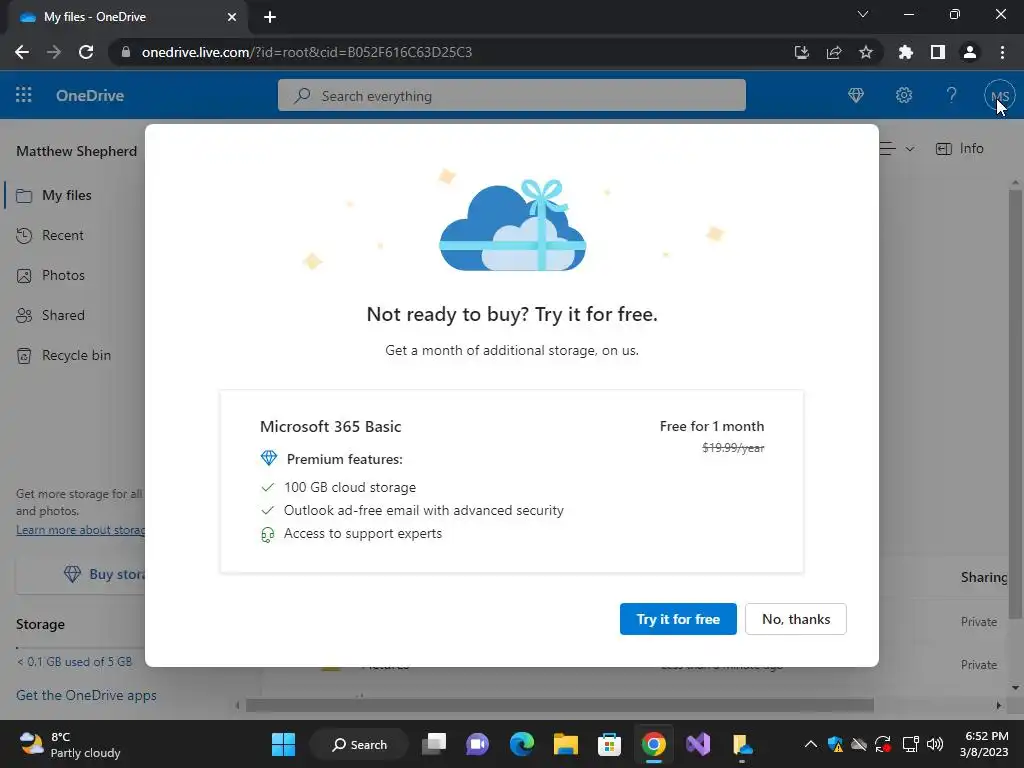1024x768 pixels.
Task: Reload the OneDrive page
Action: click(86, 52)
